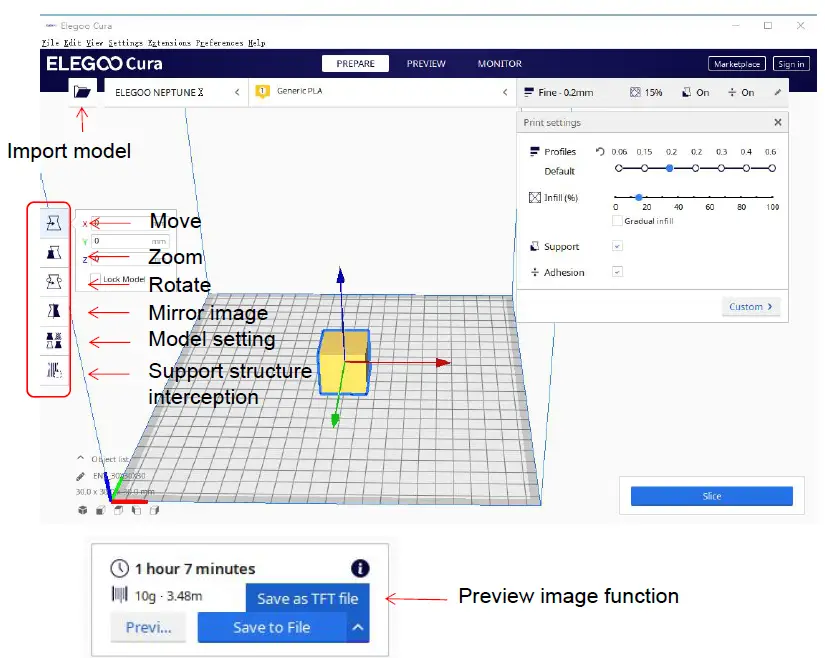Open the File menu

pyautogui.click(x=50, y=43)
